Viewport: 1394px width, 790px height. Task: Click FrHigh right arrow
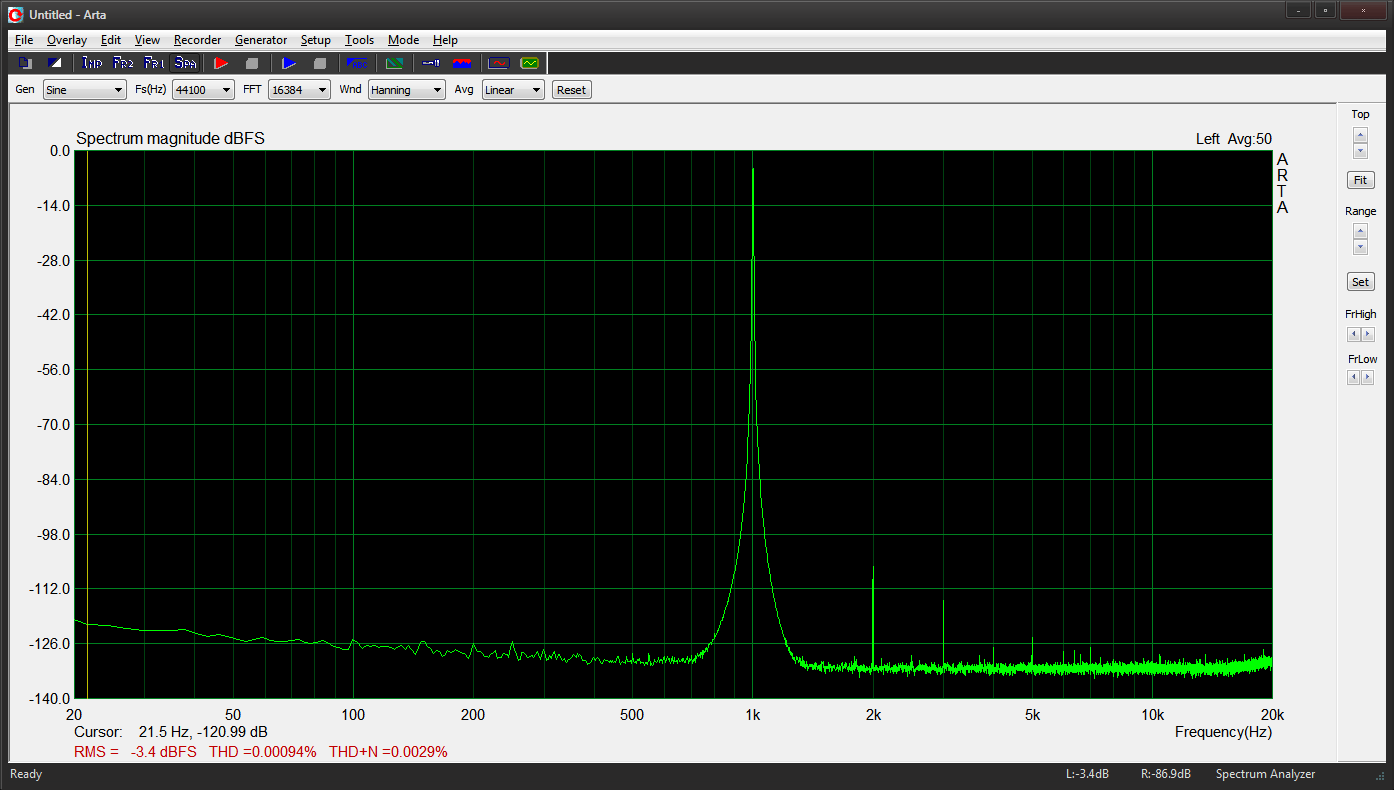coord(1368,334)
